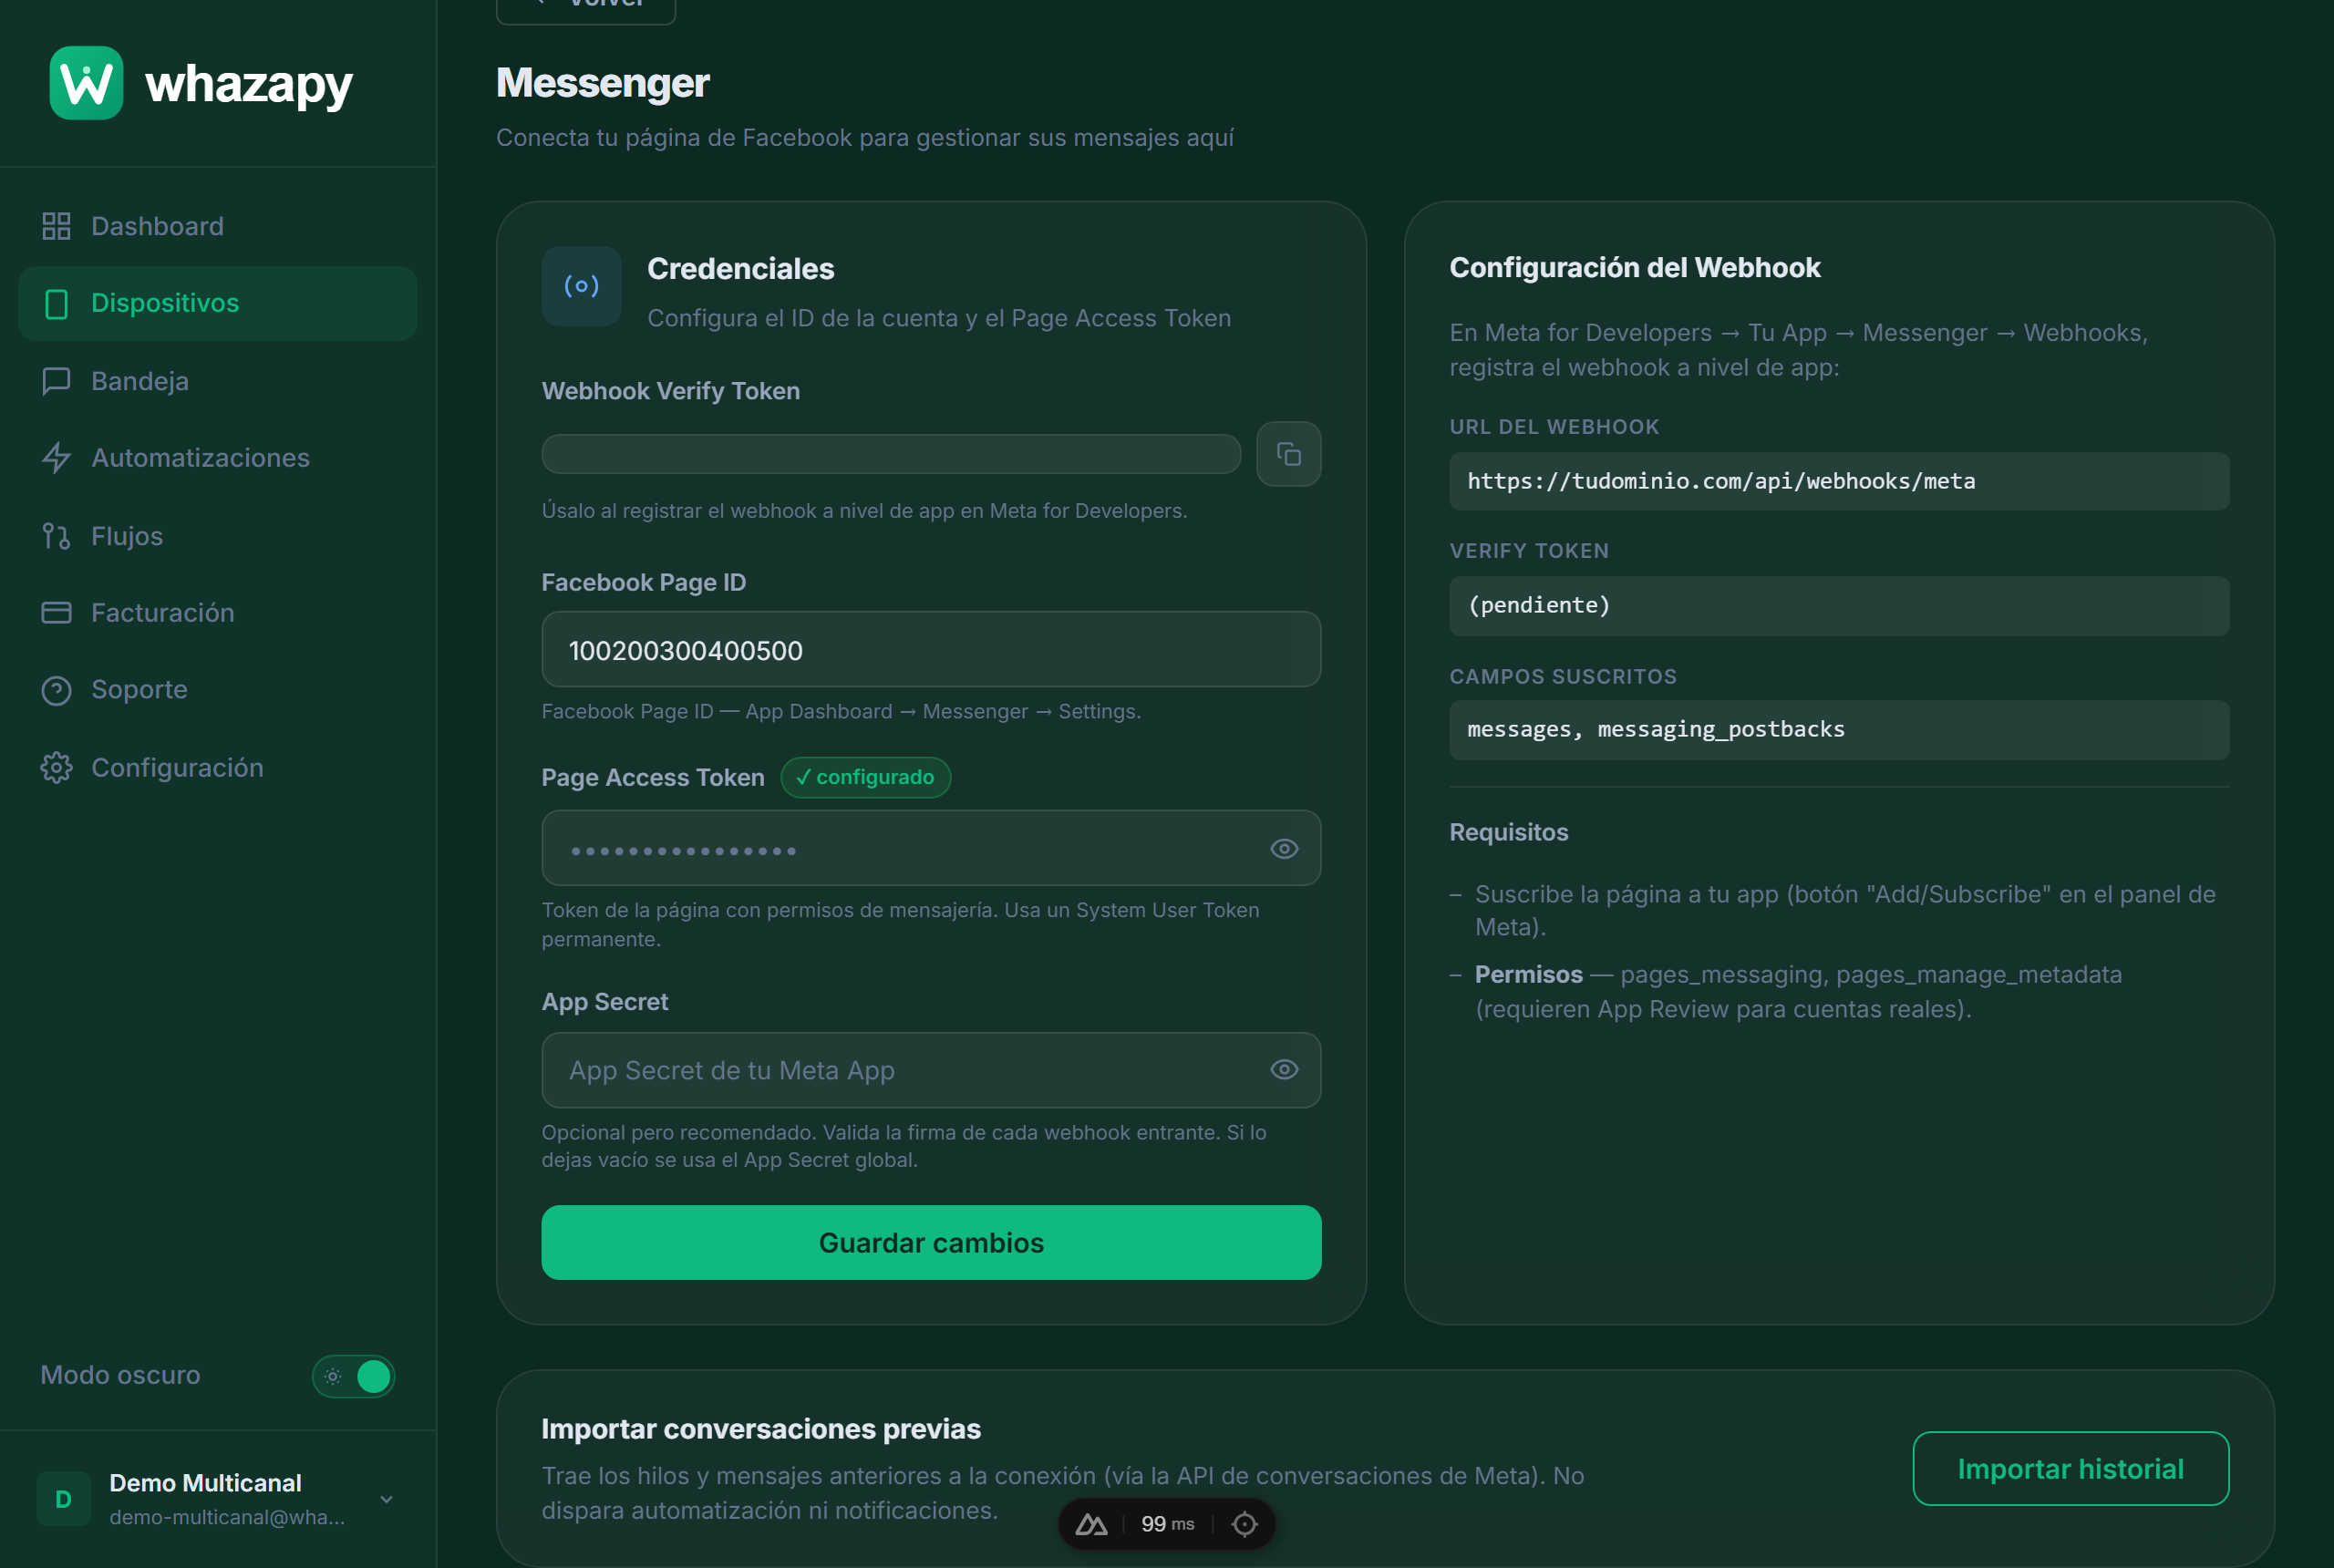The image size is (2334, 1568).
Task: Copy the Webhook Verify Token
Action: tap(1288, 454)
